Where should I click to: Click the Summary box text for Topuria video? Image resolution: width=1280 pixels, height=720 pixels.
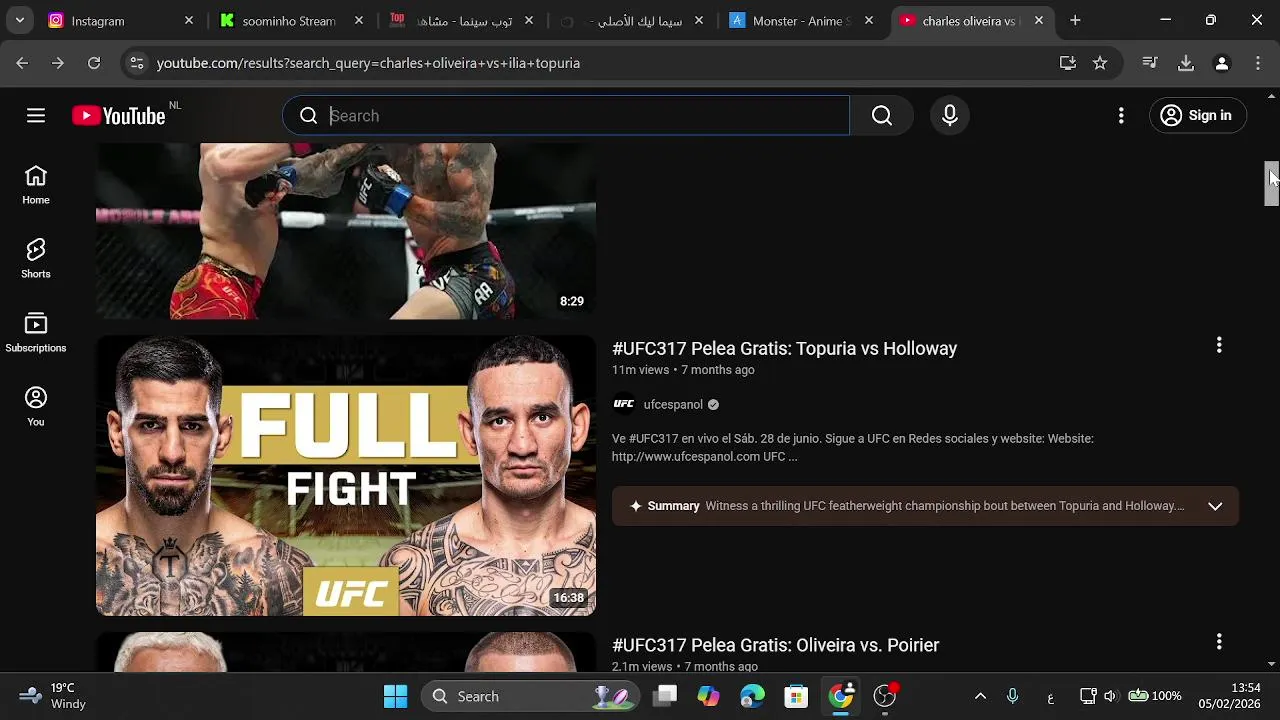pos(944,506)
